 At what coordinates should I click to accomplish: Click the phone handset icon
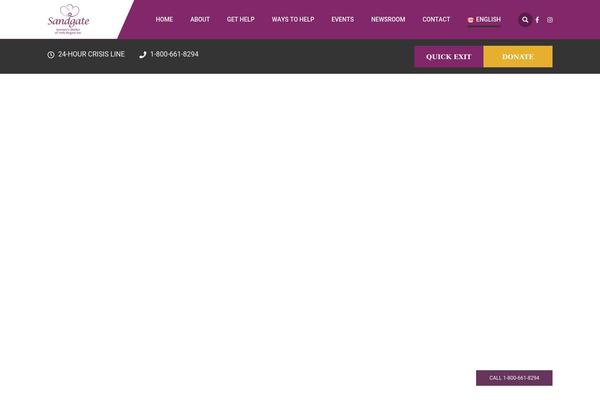pos(143,55)
